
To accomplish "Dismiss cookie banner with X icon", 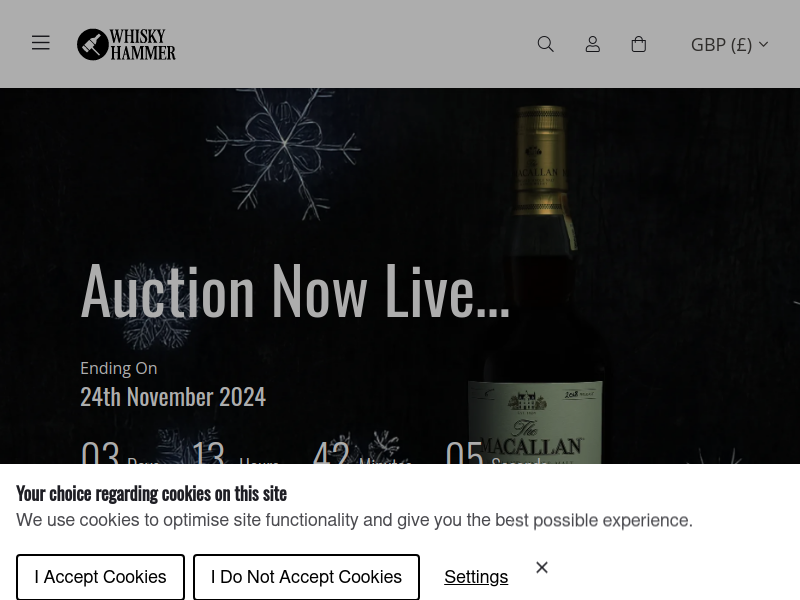I will coord(542,567).
